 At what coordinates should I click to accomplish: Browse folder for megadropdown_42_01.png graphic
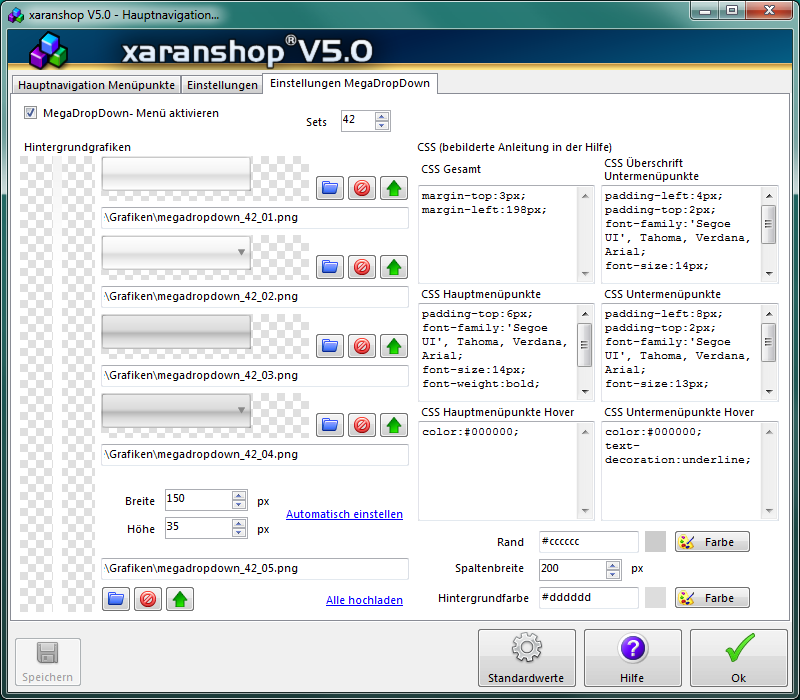[330, 188]
